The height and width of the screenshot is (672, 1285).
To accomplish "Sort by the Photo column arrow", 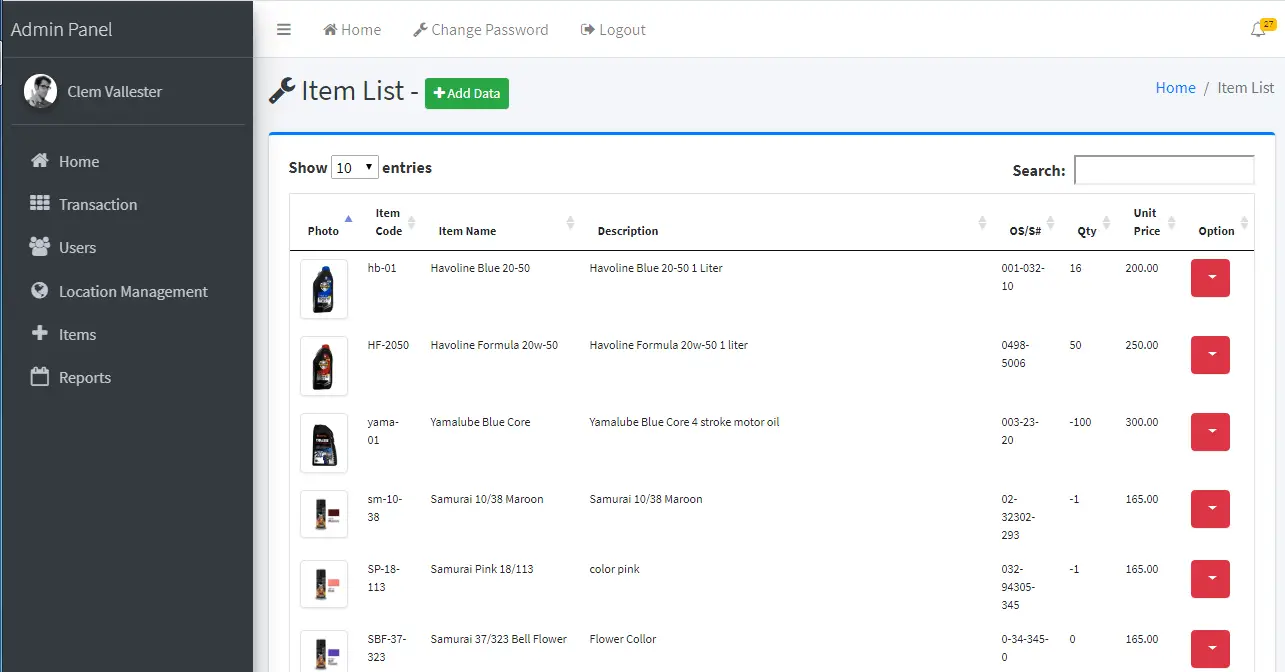I will click(348, 218).
